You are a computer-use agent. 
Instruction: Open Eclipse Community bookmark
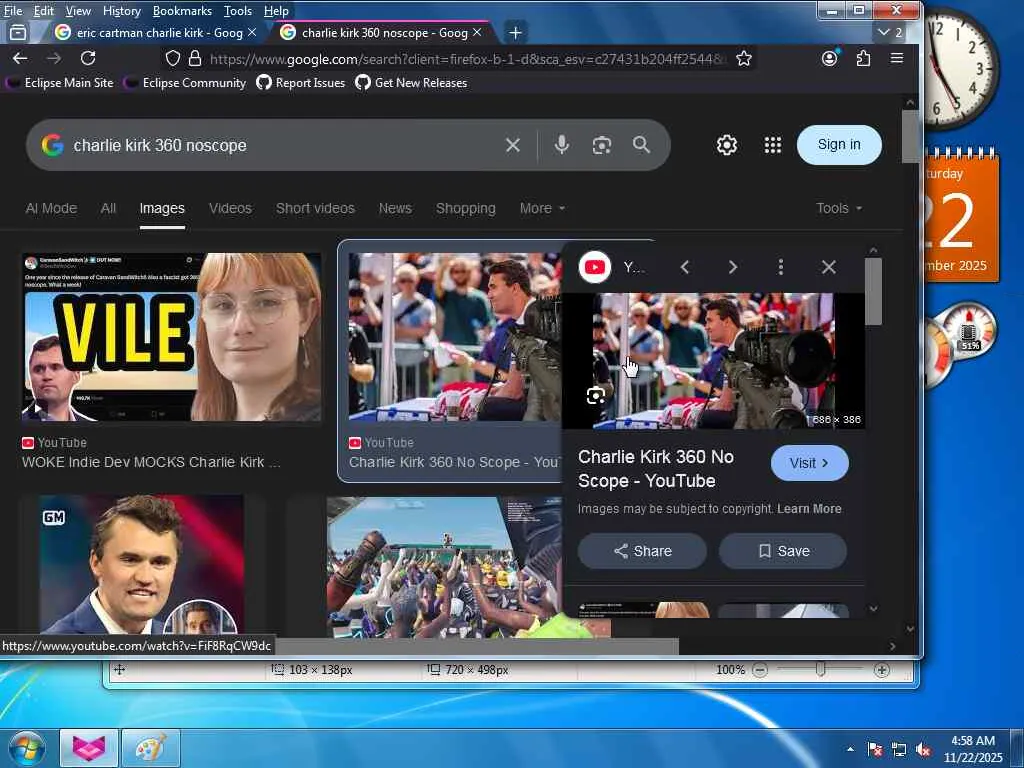click(x=185, y=83)
